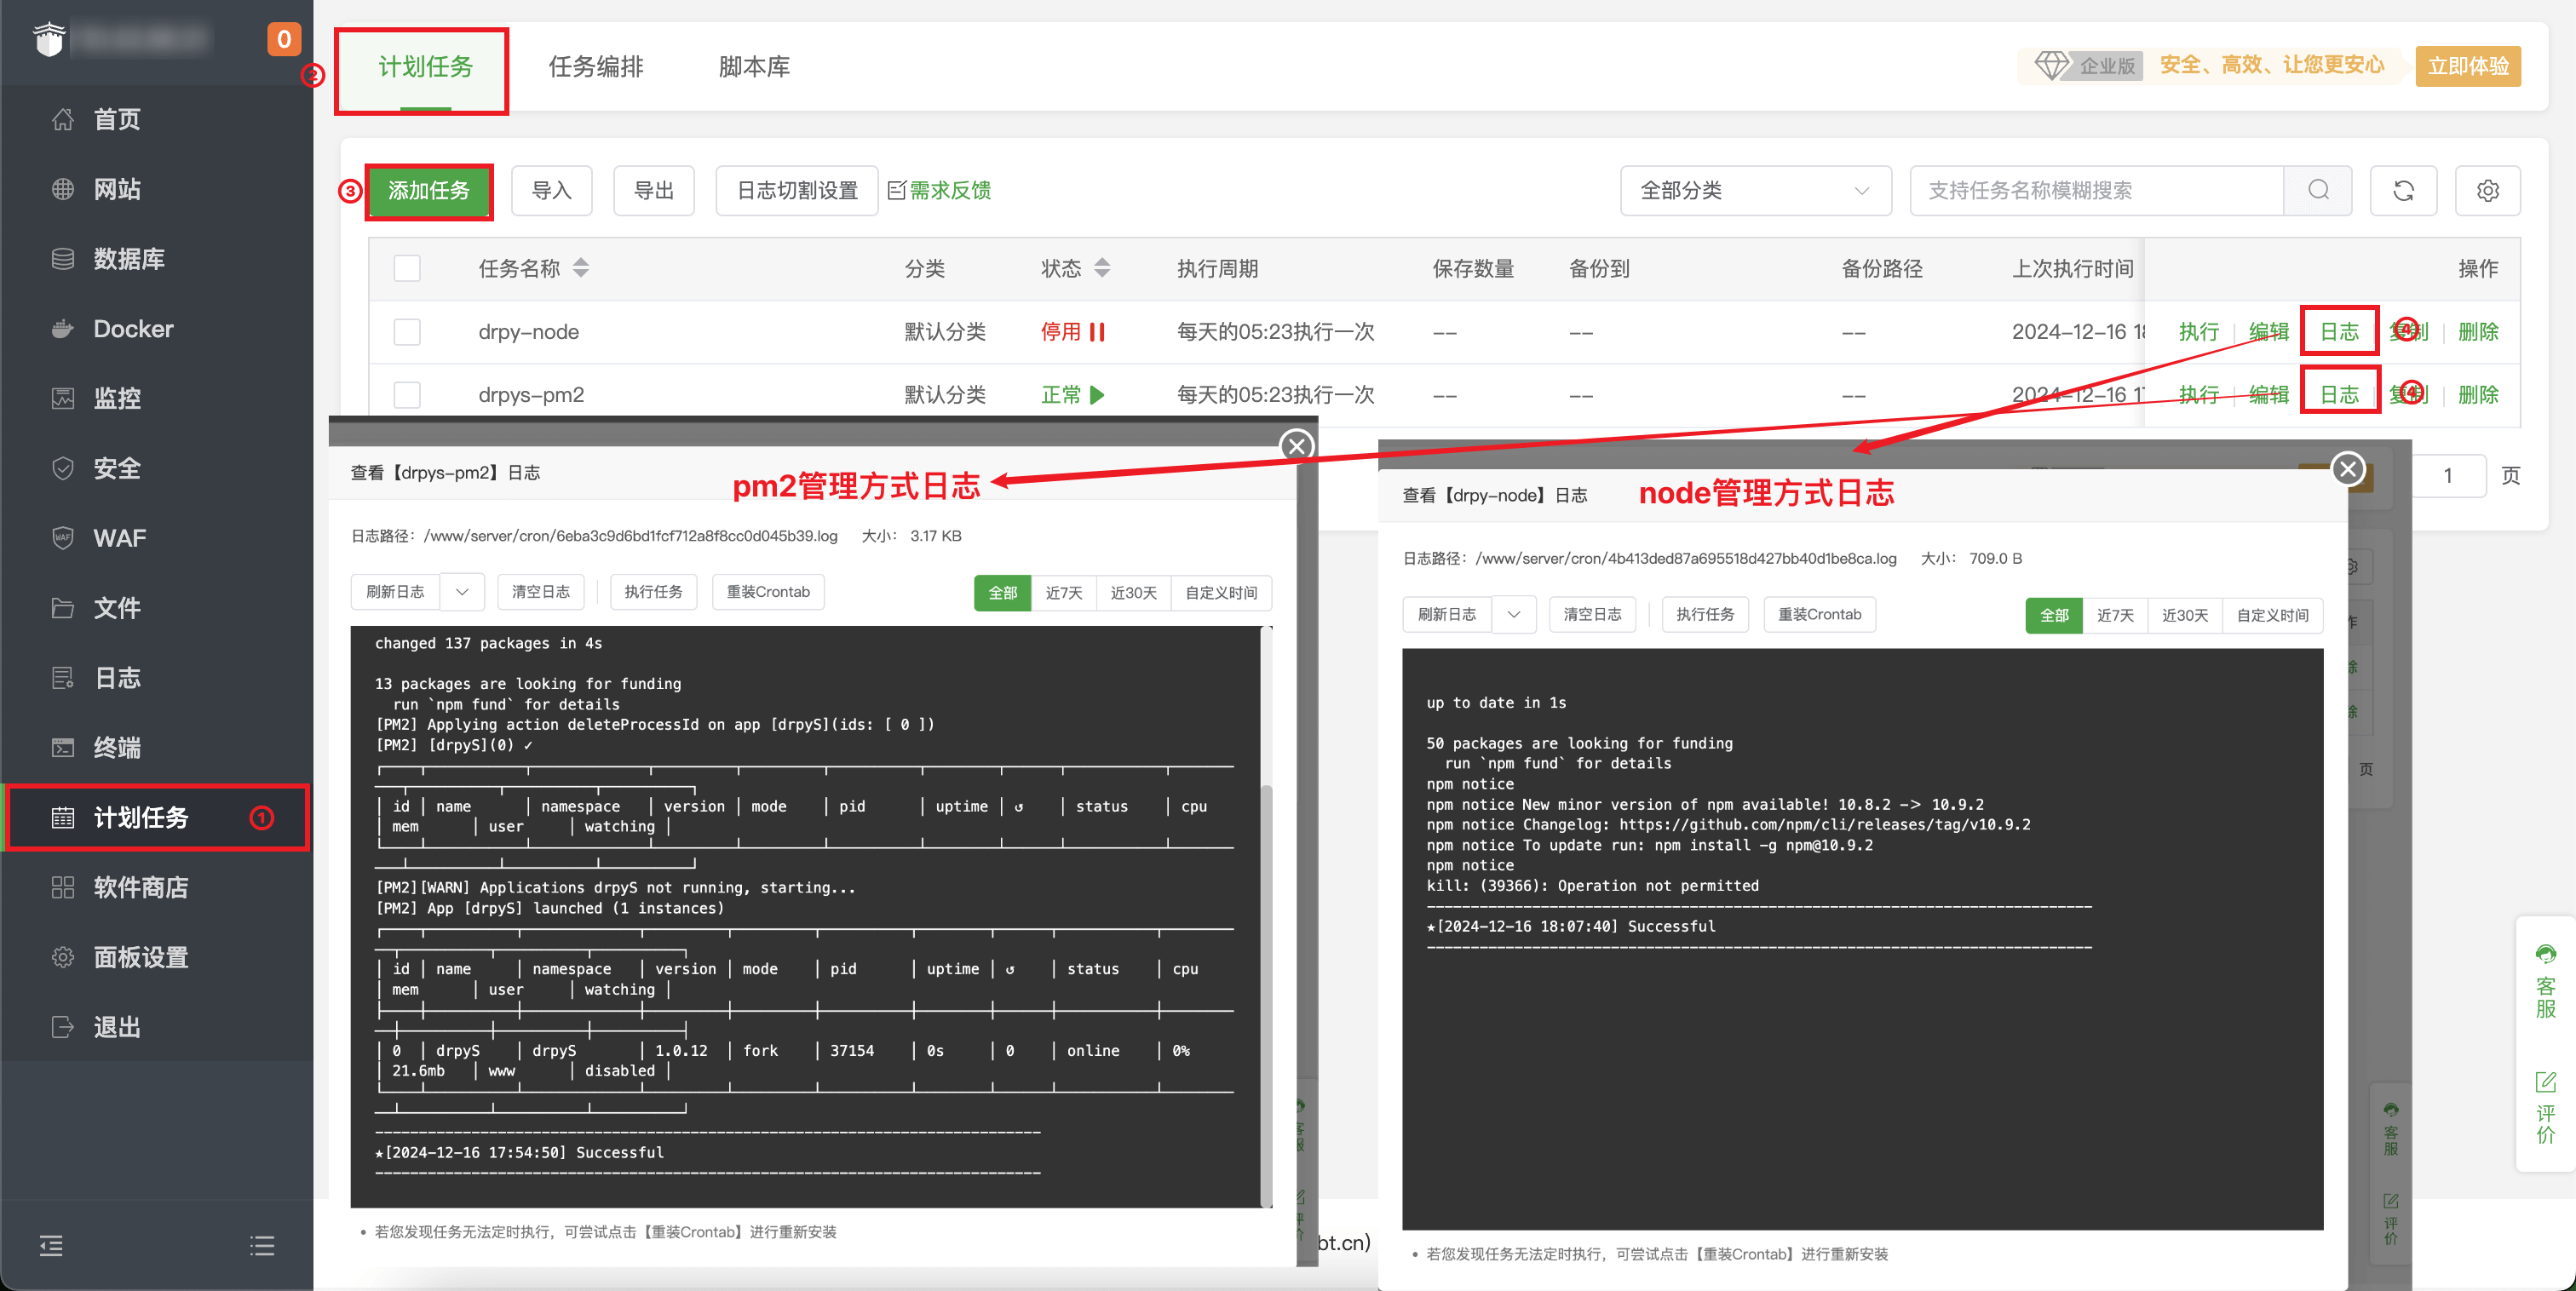Expand 刷新日志 dropdown in pm2 log
The width and height of the screenshot is (2576, 1291).
pos(462,592)
